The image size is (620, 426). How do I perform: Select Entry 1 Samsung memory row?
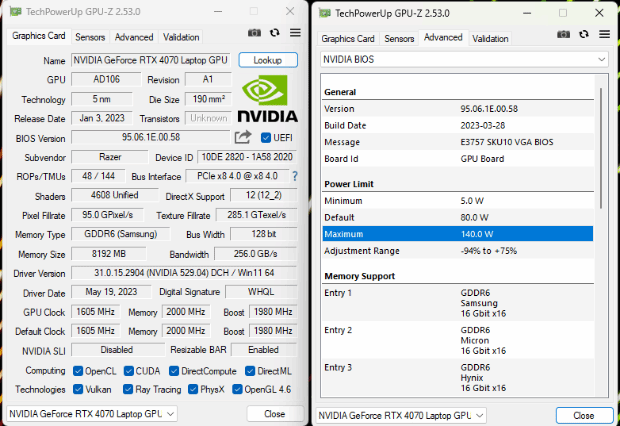point(458,303)
